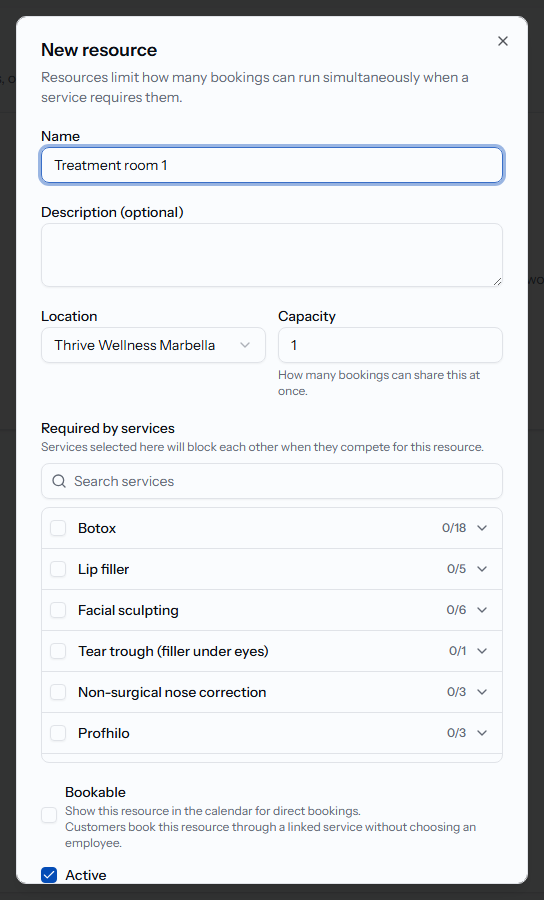544x900 pixels.
Task: Close the New resource dialog
Action: click(x=503, y=41)
